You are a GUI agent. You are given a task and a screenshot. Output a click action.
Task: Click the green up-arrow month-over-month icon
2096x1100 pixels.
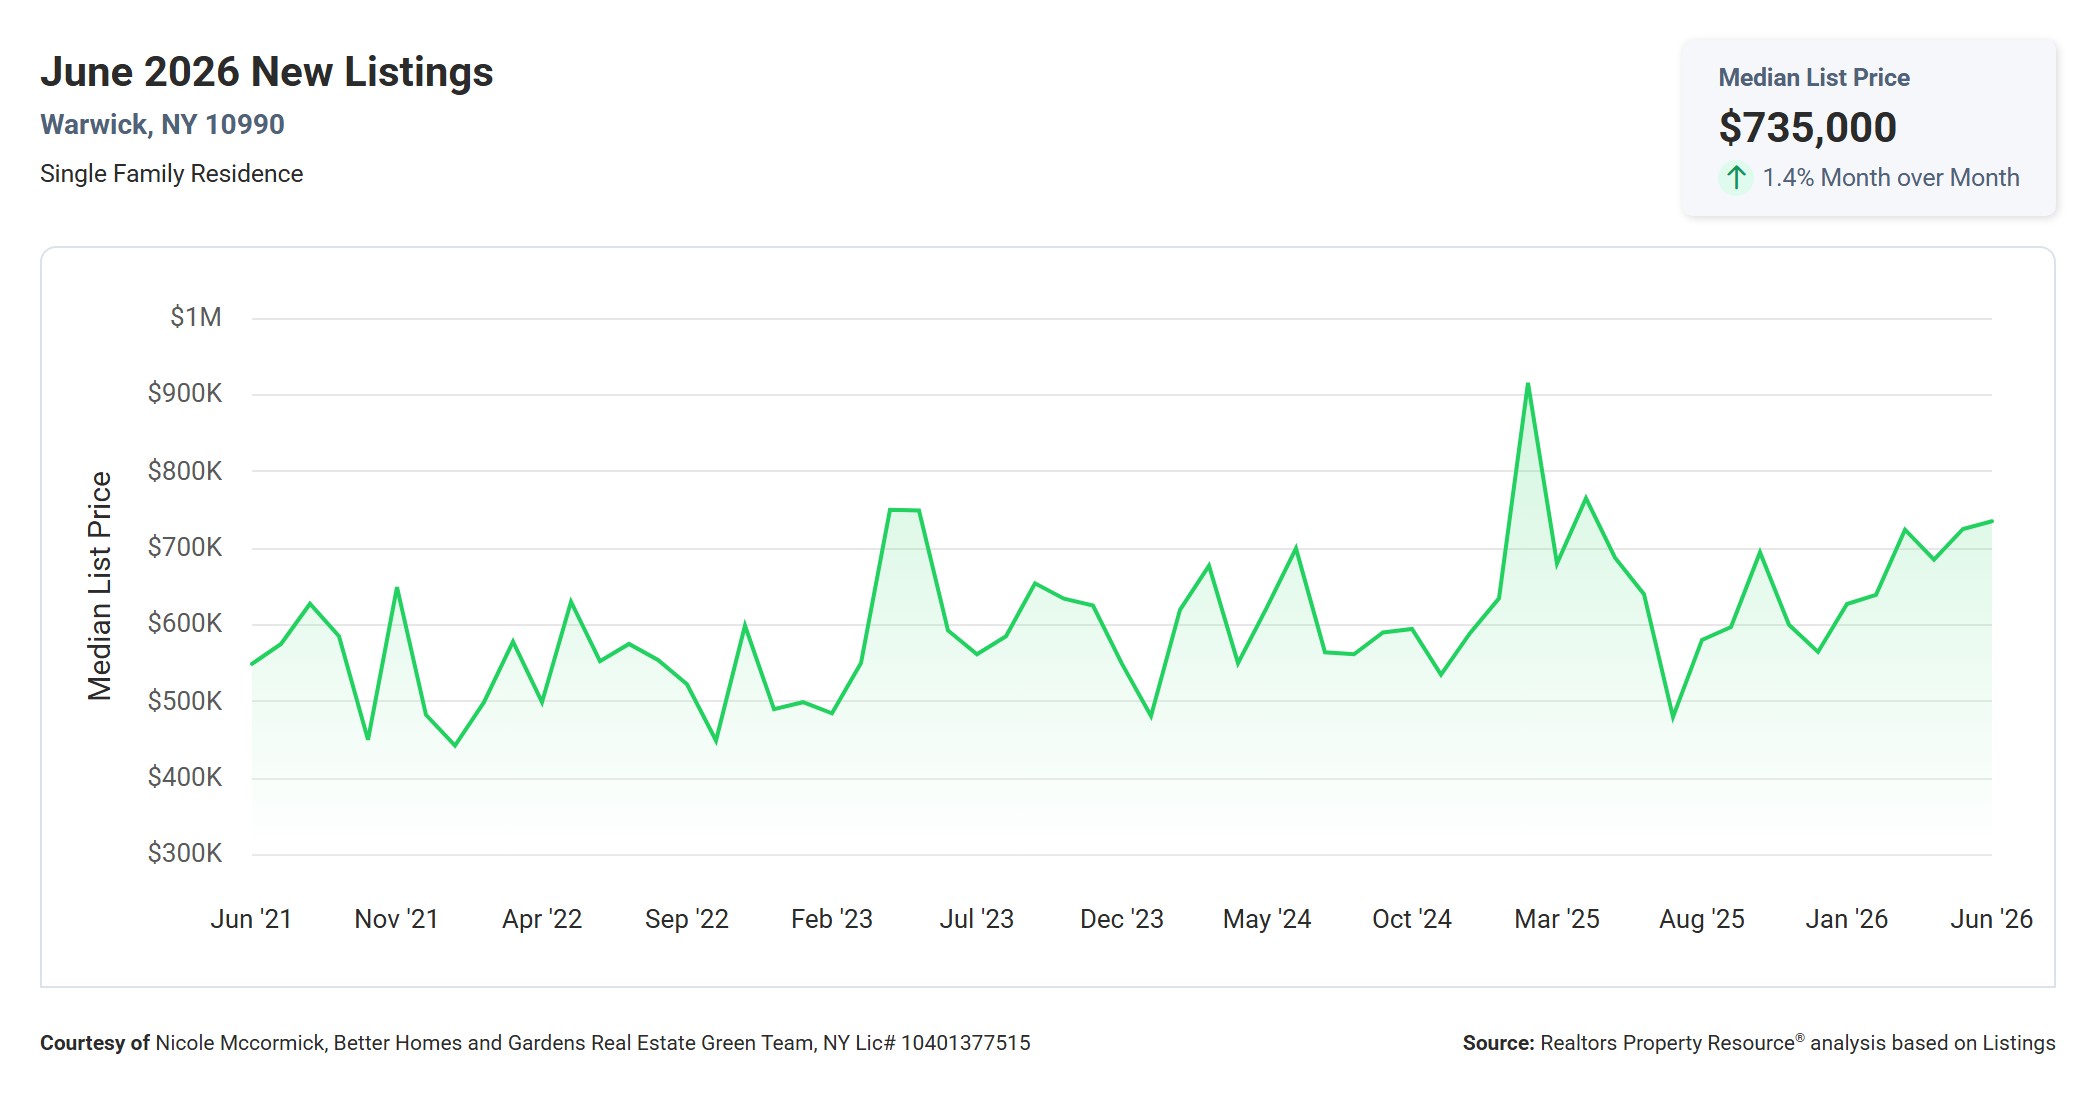point(1736,178)
